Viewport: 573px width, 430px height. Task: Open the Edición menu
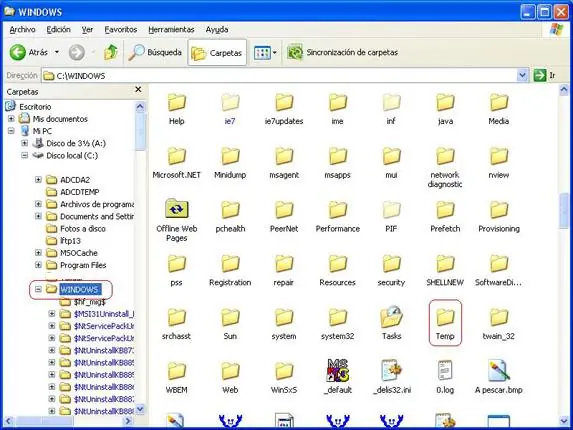[x=58, y=30]
